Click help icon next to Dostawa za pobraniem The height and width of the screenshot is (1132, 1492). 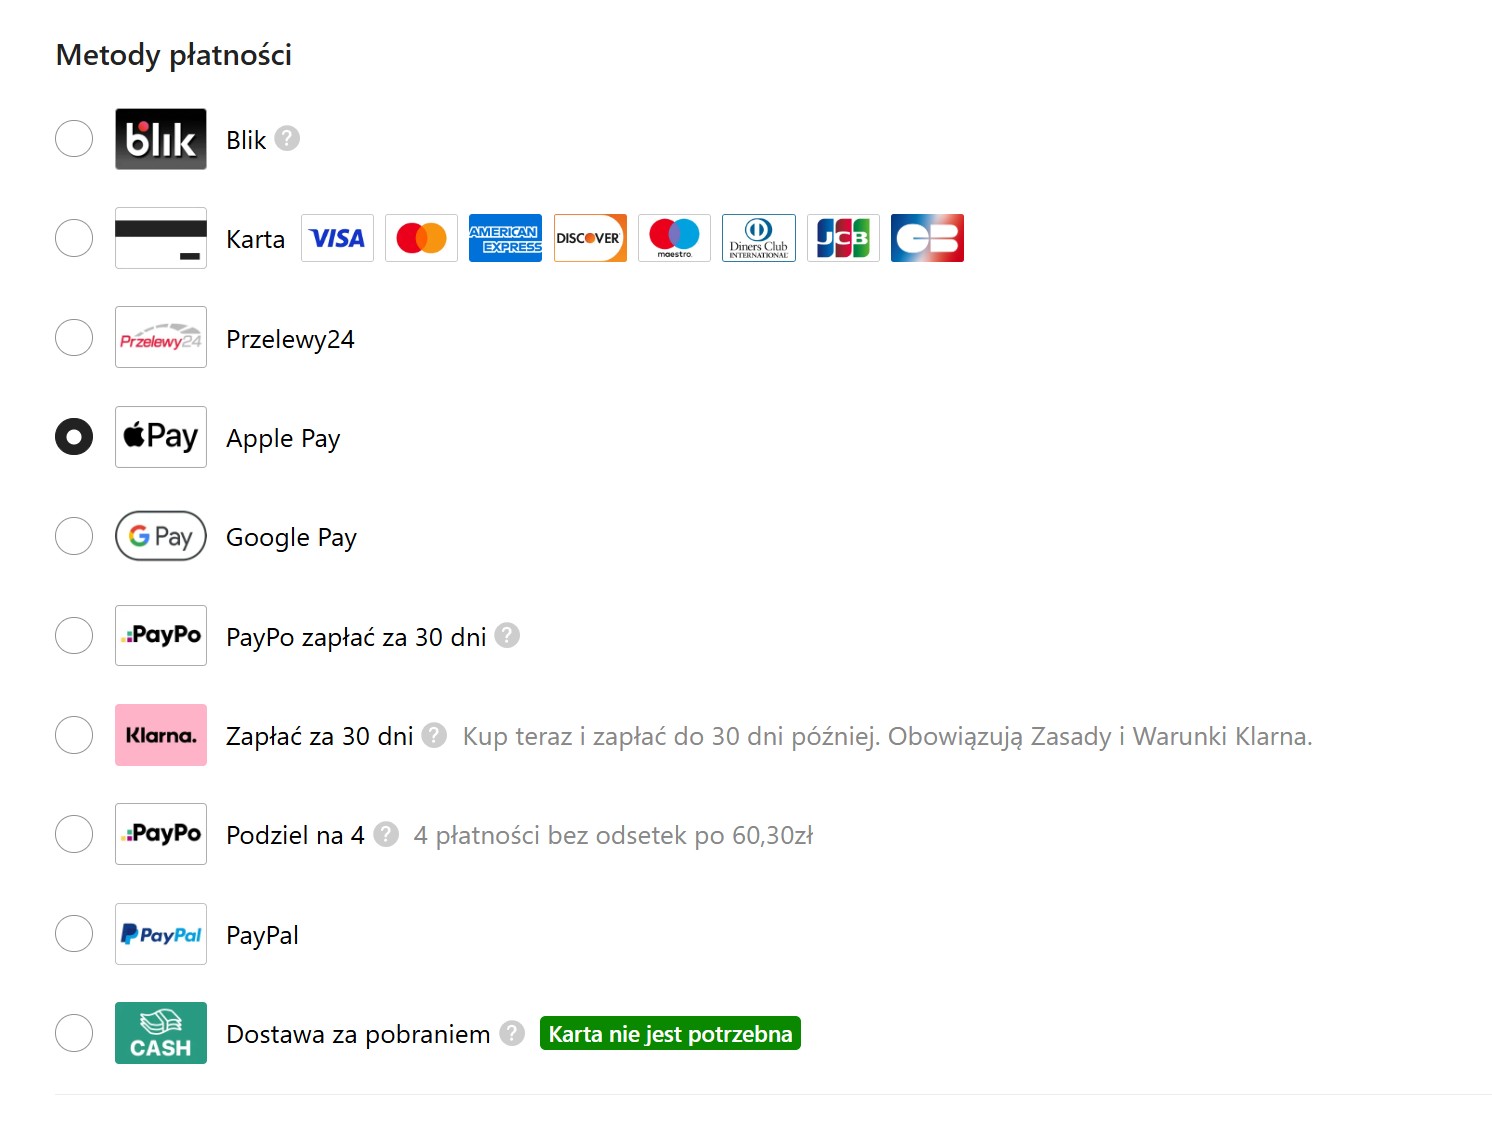(x=512, y=1033)
